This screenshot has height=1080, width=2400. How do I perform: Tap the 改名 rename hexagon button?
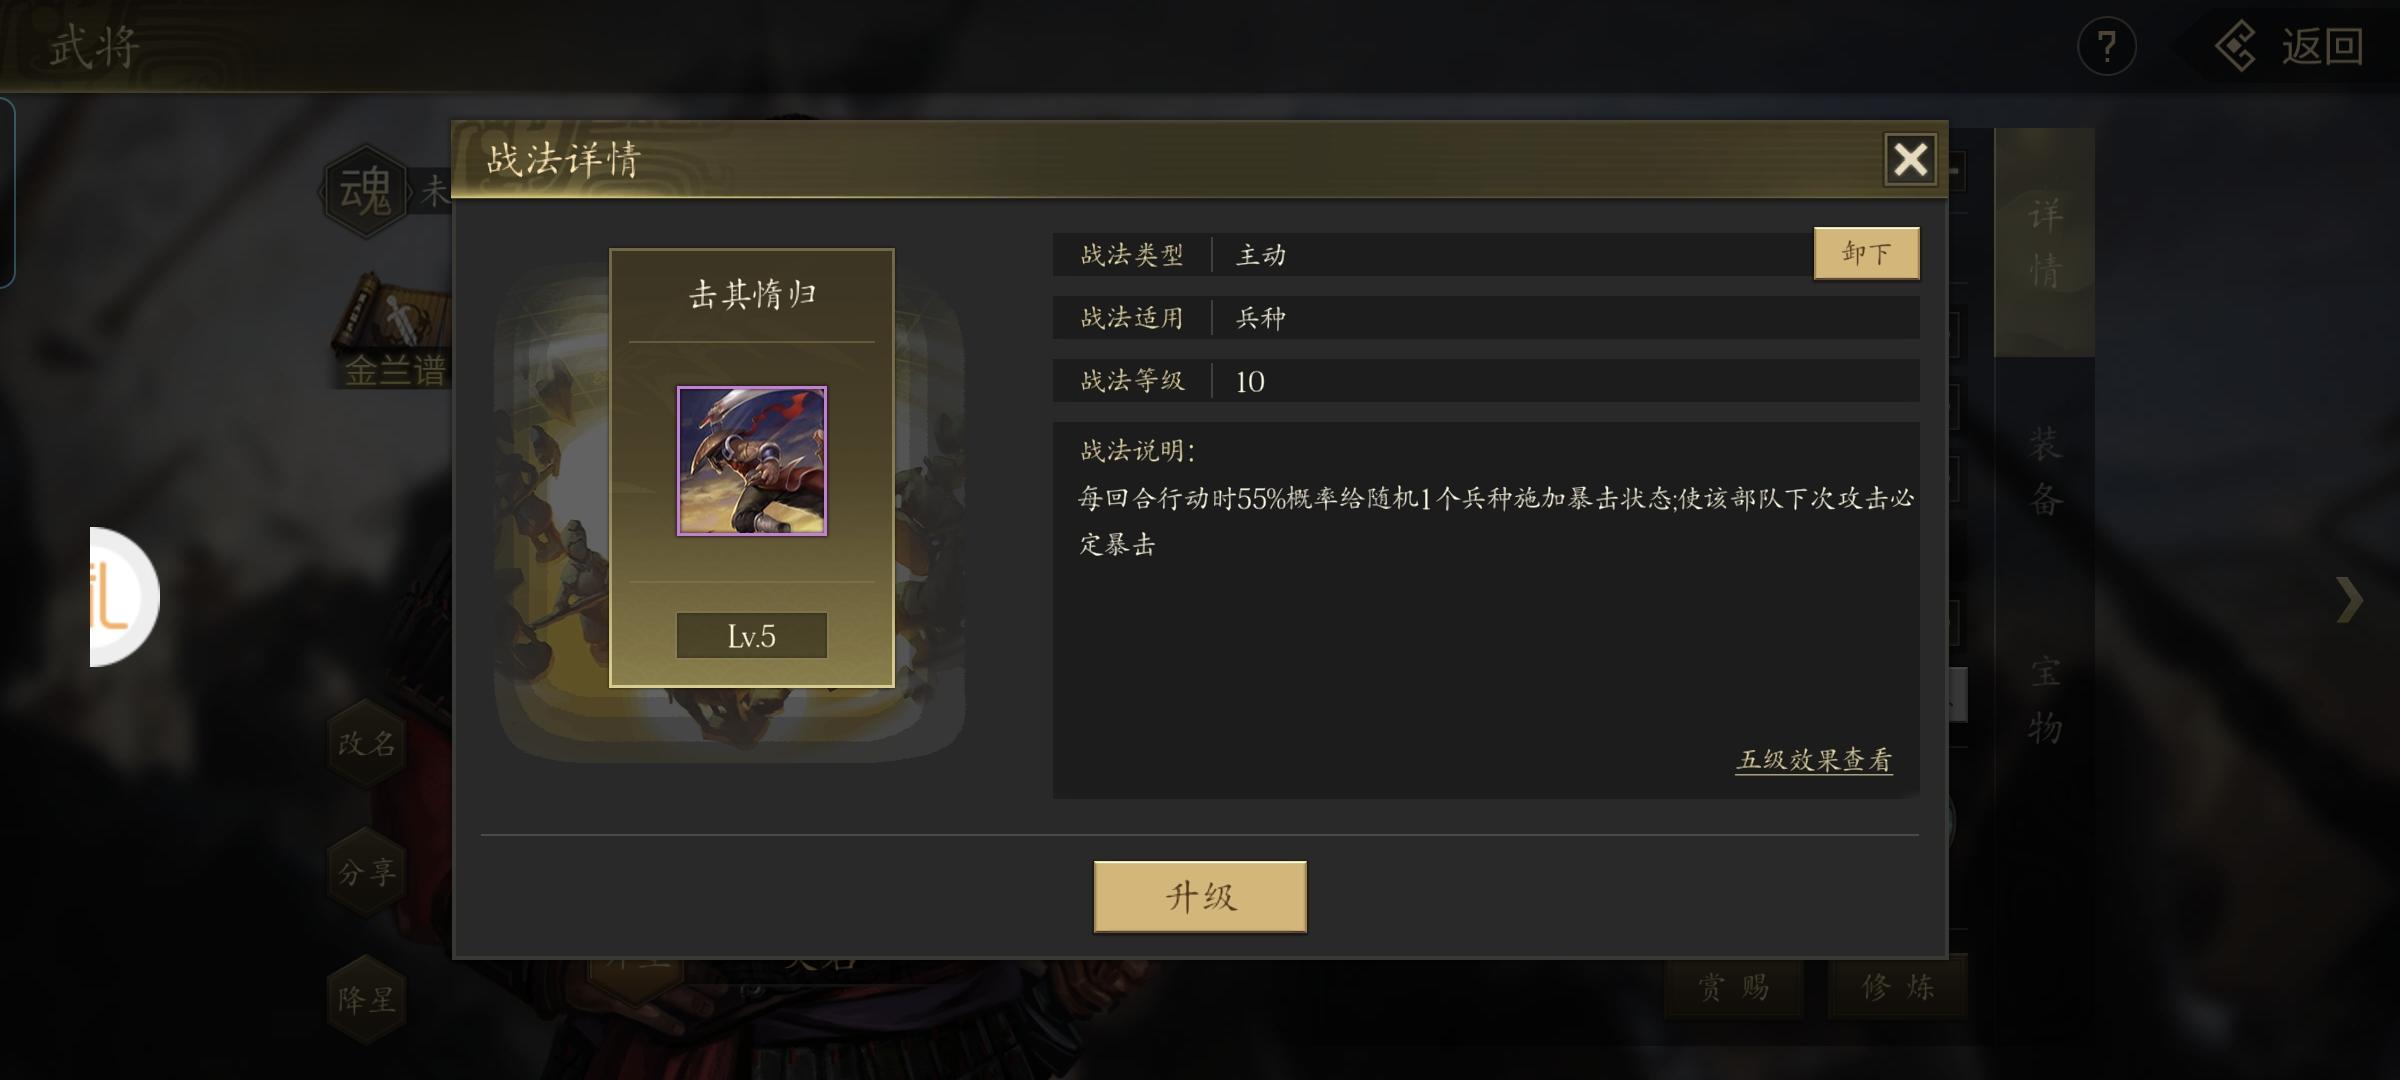(367, 744)
